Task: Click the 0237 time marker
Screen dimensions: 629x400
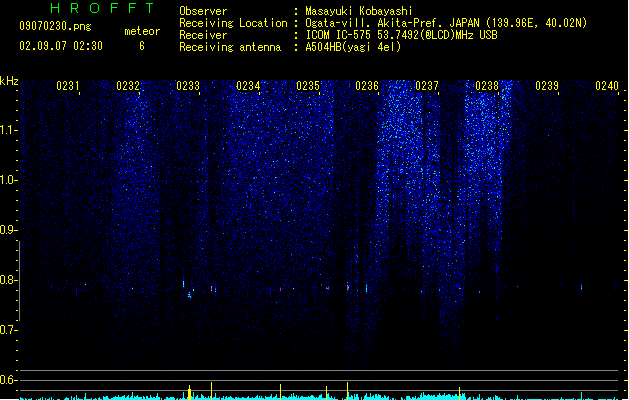Action: point(427,86)
